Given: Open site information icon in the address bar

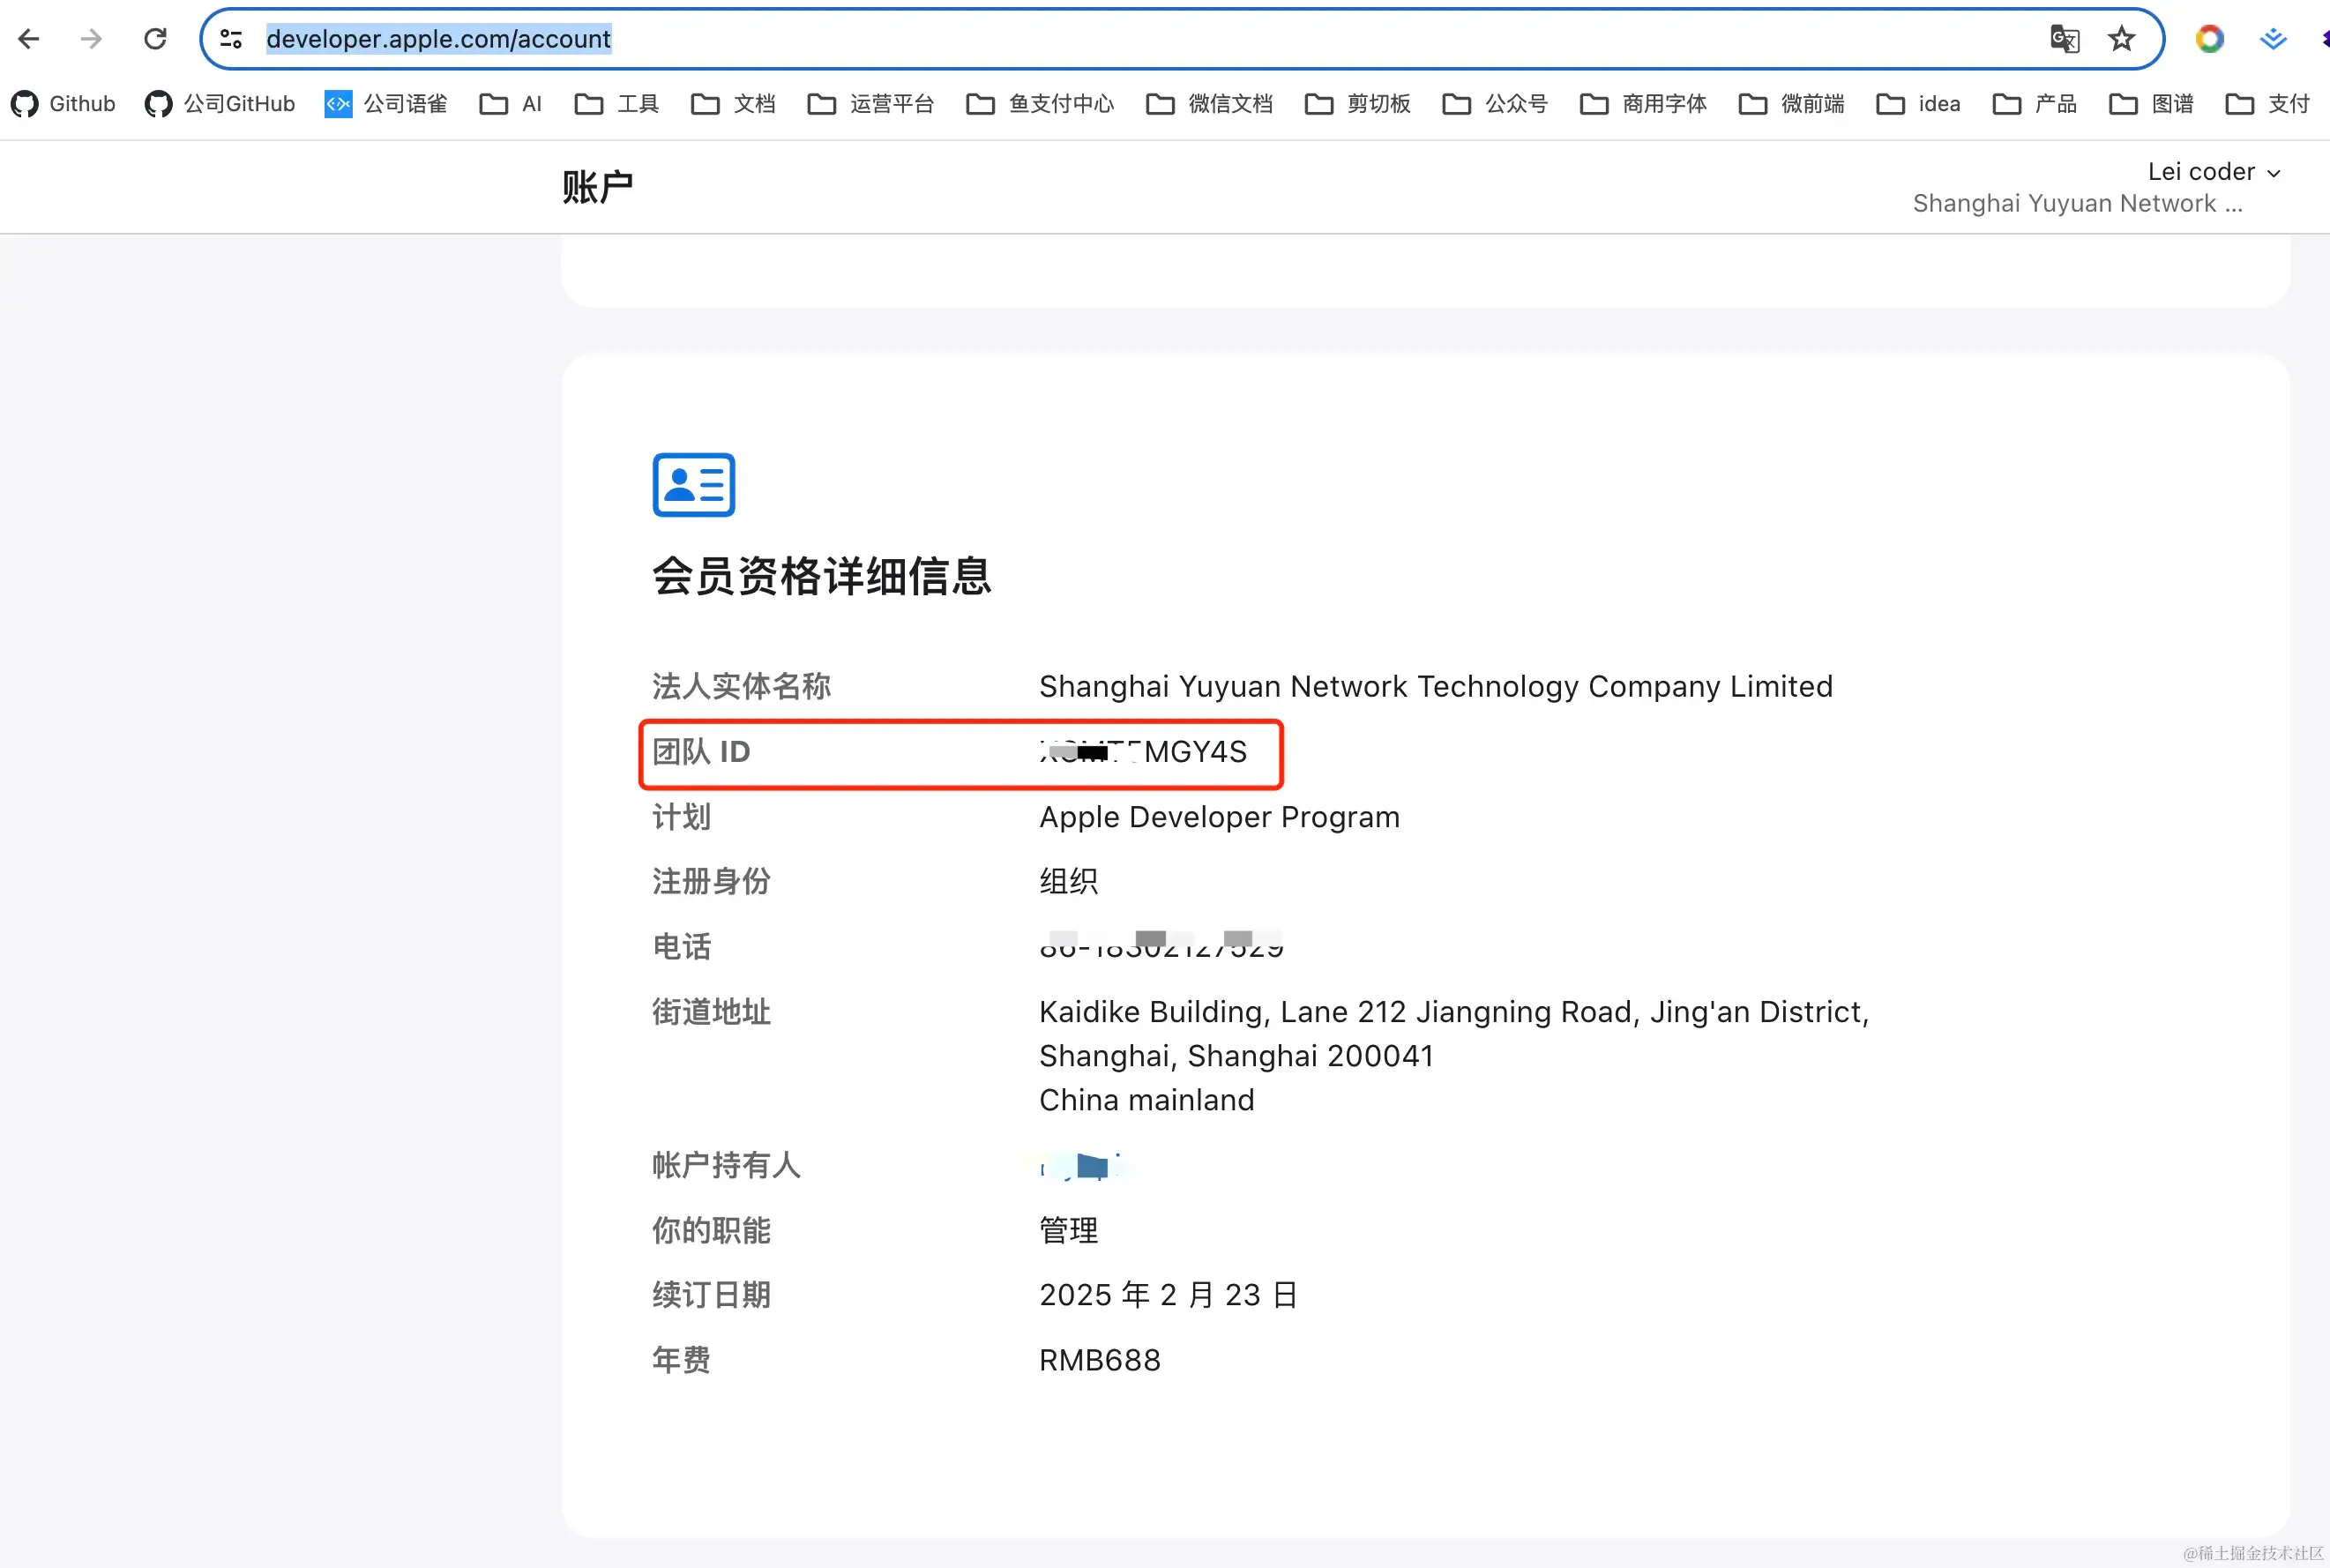Looking at the screenshot, I should click(231, 39).
